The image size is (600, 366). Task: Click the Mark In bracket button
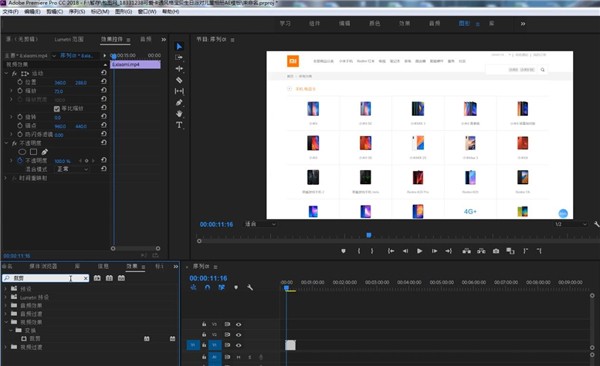(359, 251)
